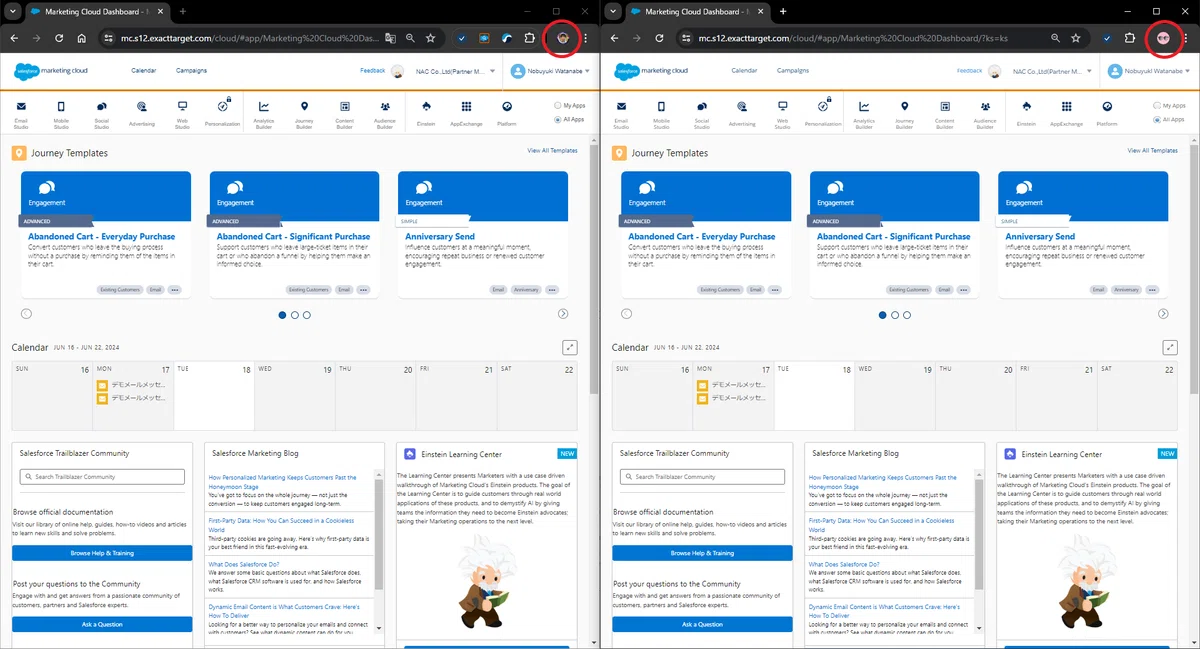
Task: Open tab search dropdown in right browser
Action: 613,11
